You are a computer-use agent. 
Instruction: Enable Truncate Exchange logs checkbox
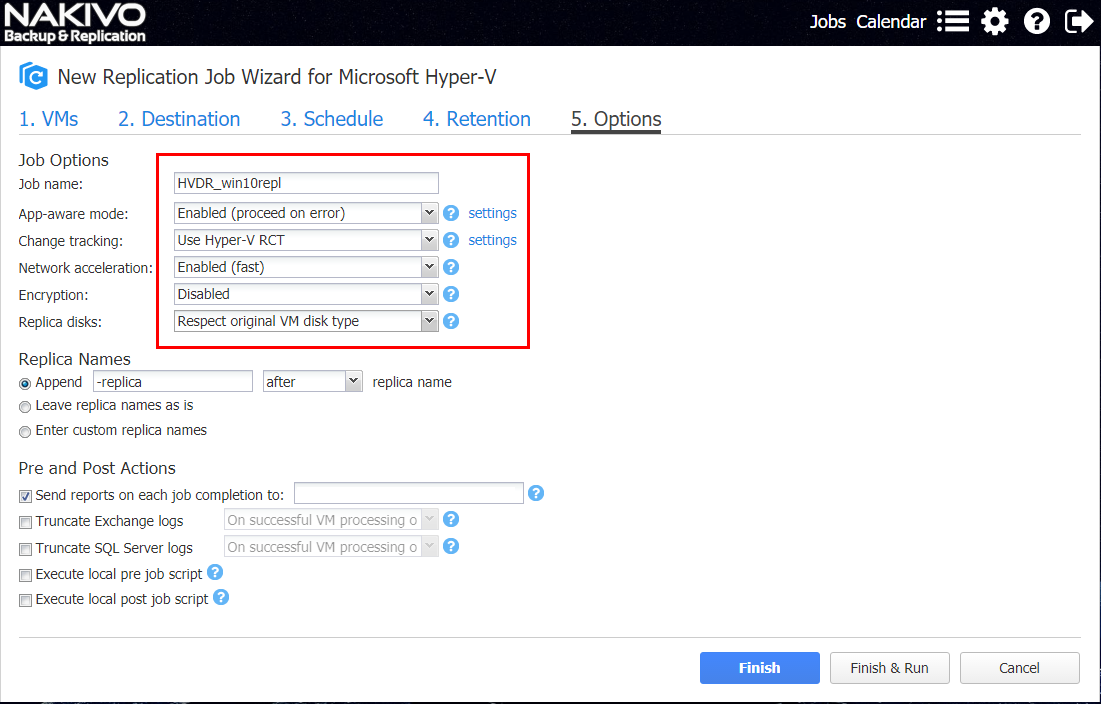click(x=25, y=521)
